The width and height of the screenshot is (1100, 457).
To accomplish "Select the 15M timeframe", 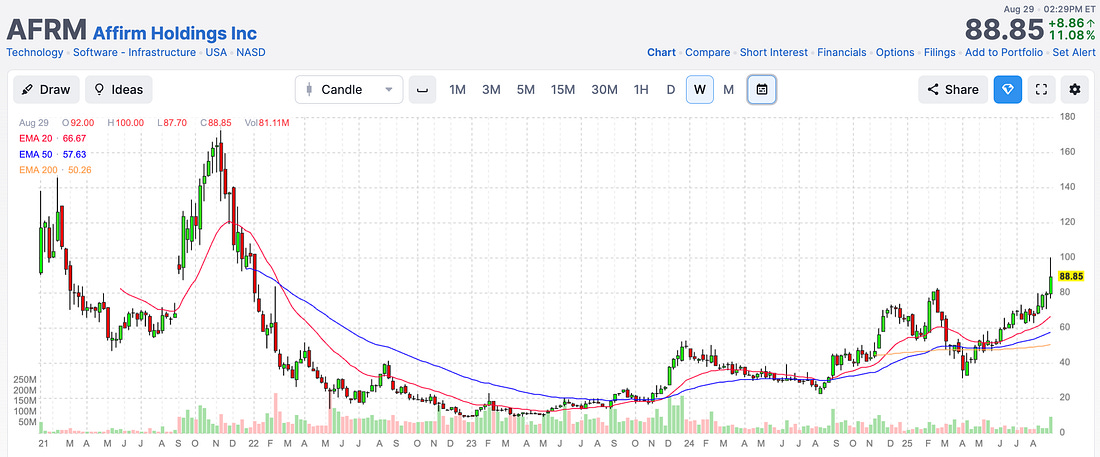I will (x=563, y=90).
